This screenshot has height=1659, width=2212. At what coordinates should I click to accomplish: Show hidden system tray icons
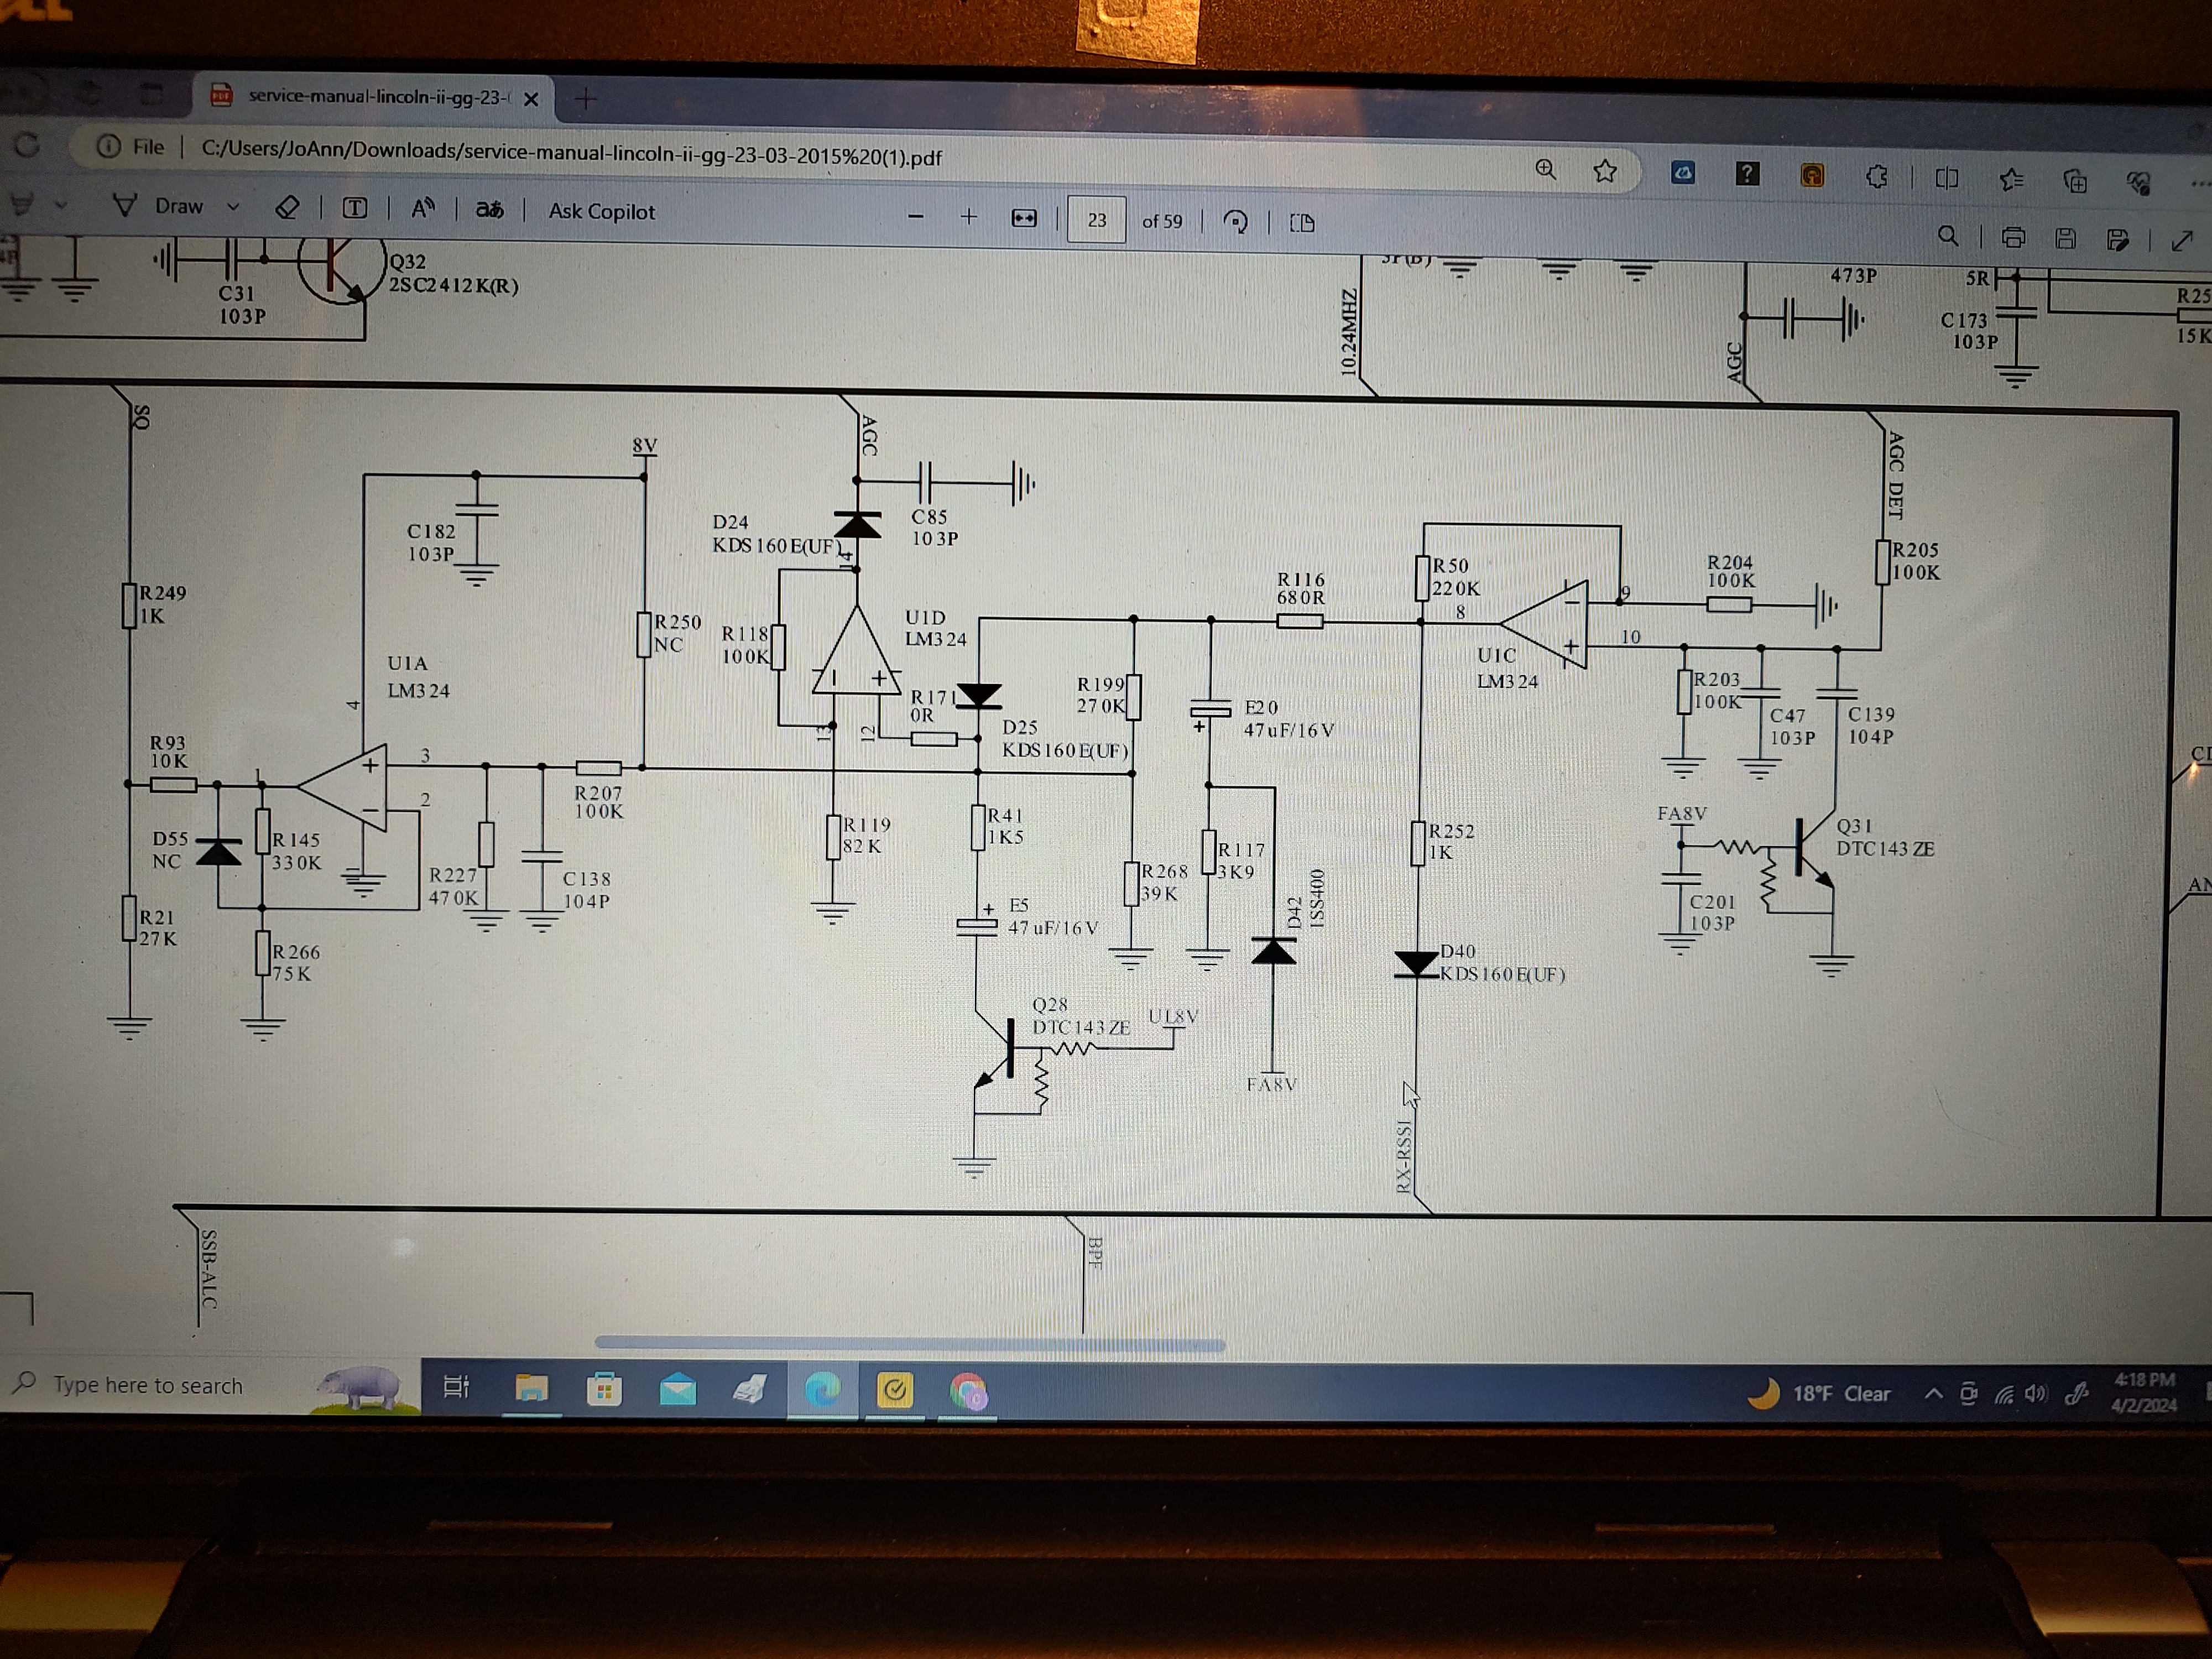click(1933, 1393)
